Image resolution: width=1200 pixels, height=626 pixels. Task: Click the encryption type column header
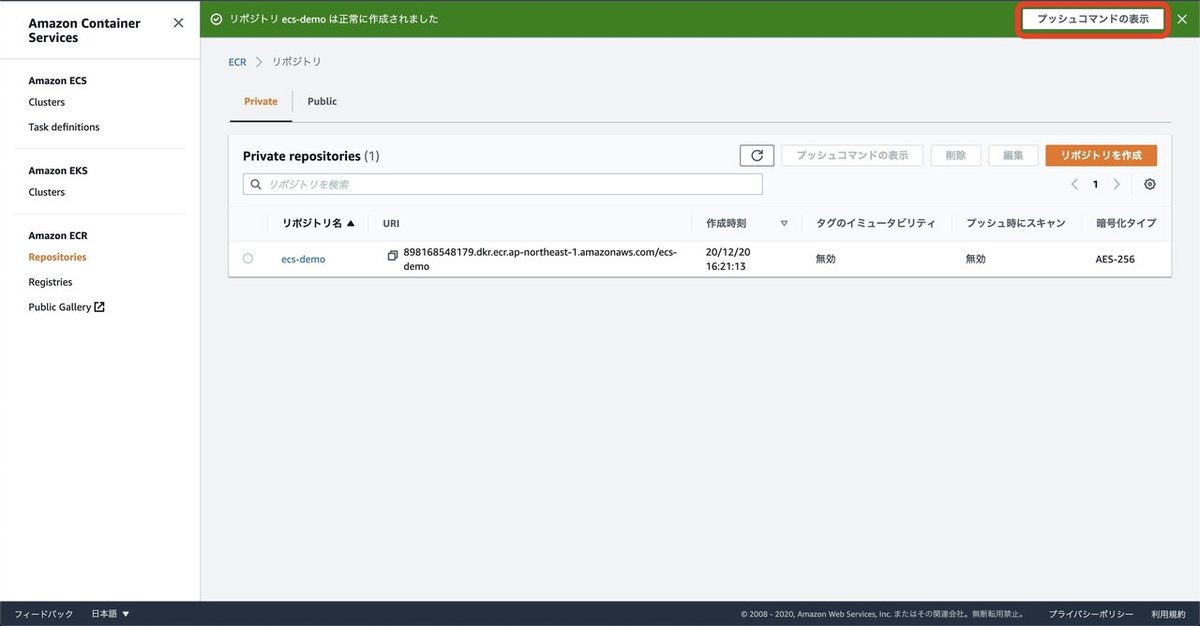(1126, 223)
